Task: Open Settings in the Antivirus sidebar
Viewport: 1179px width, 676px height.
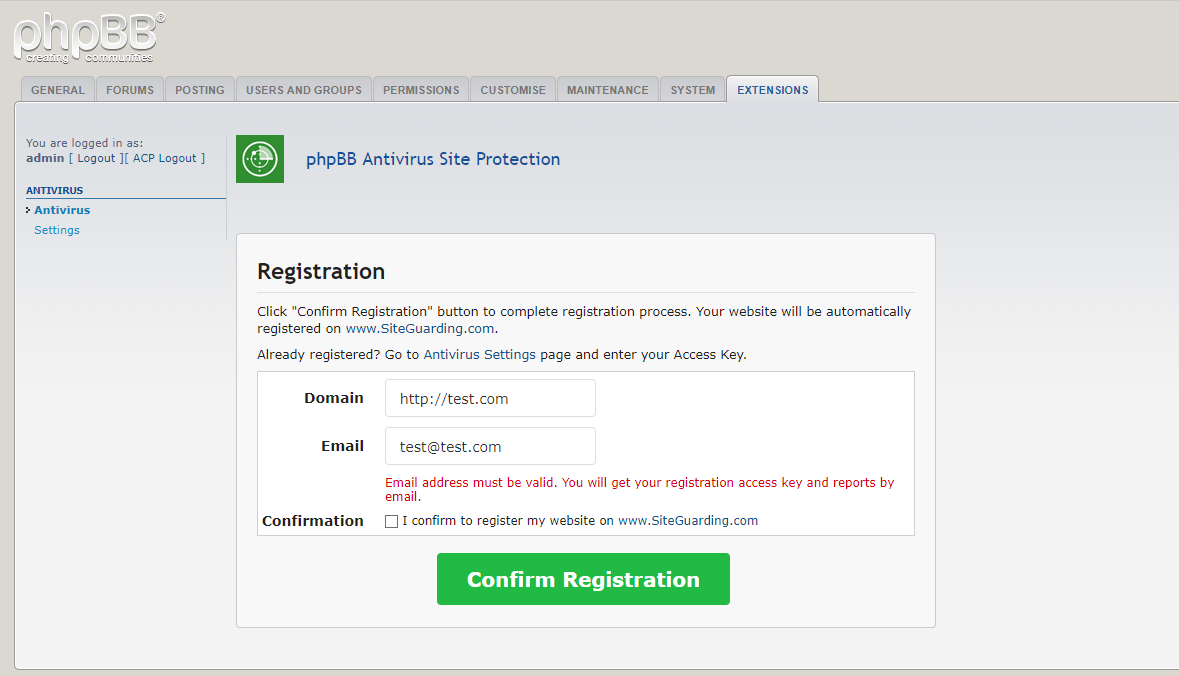Action: [x=57, y=230]
